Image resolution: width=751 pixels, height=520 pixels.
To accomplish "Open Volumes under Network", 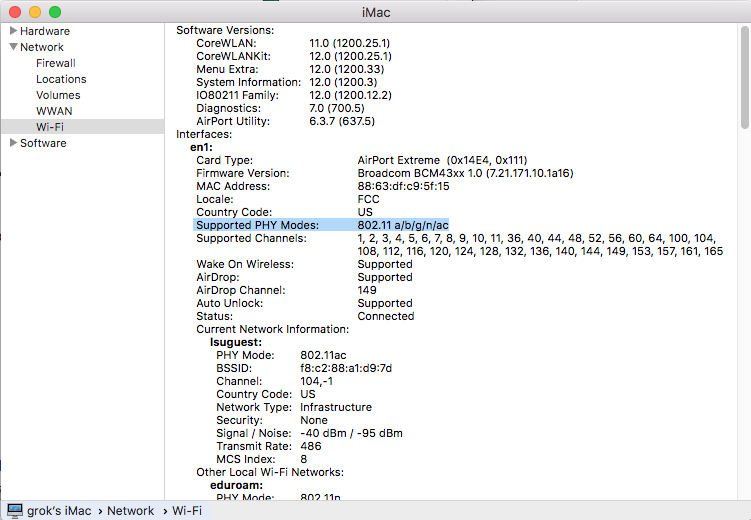I will coord(58,95).
